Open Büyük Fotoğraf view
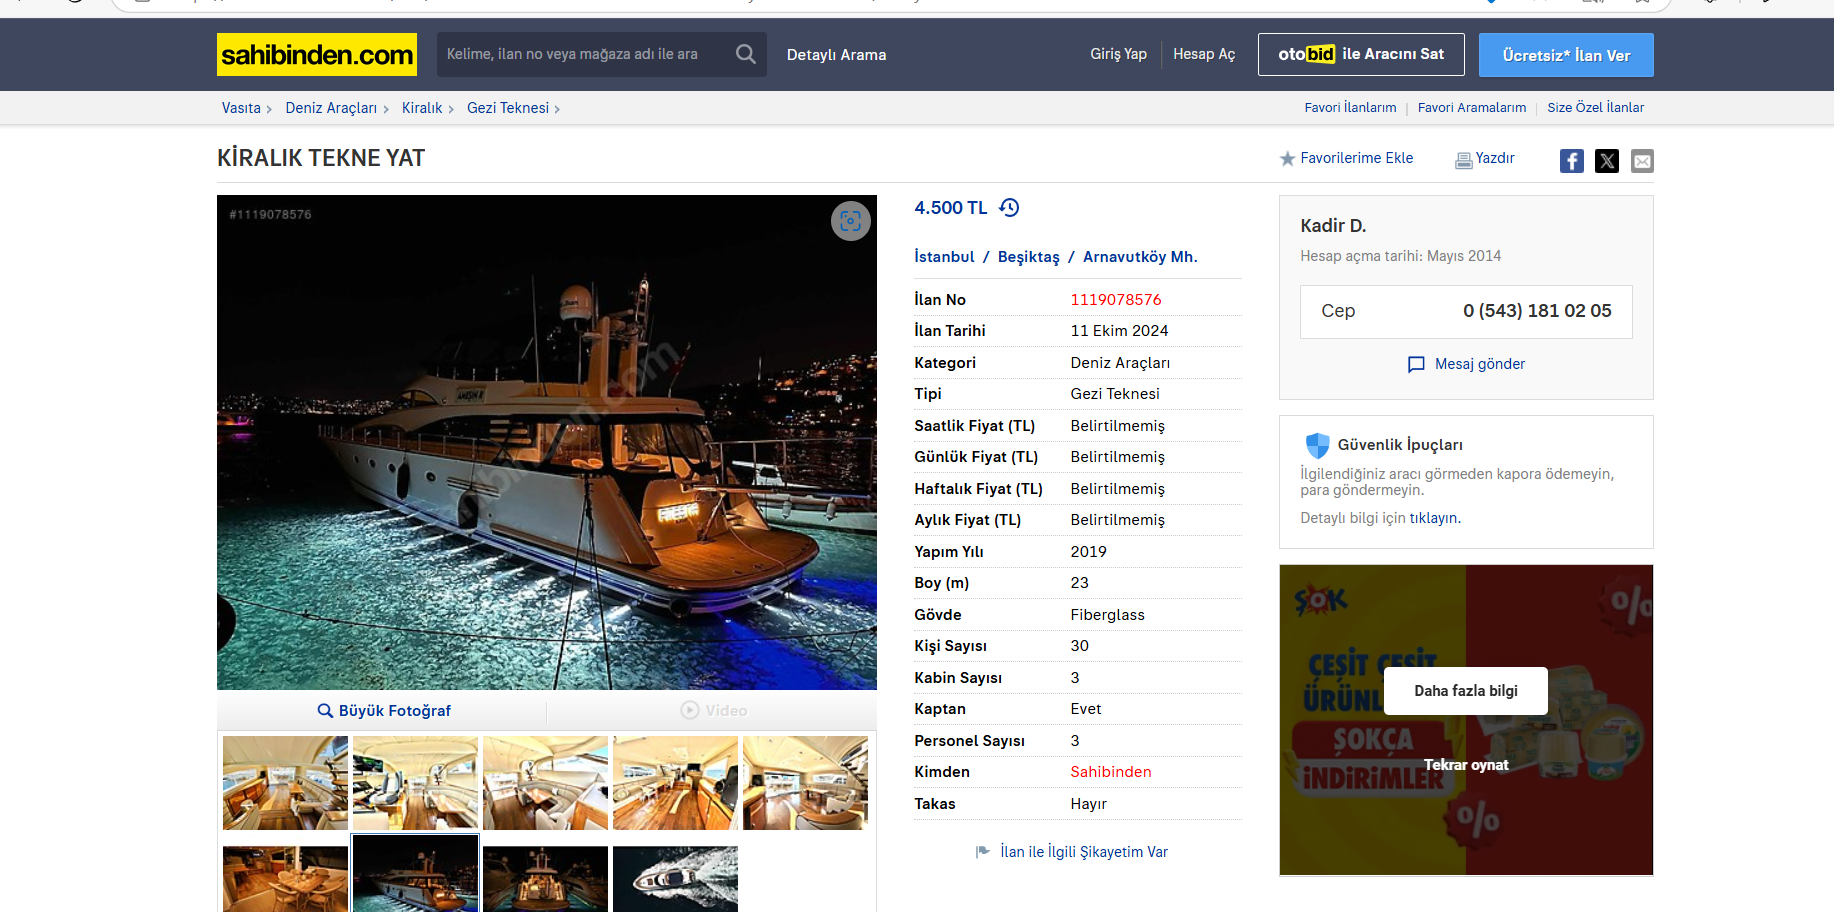This screenshot has width=1834, height=912. click(x=384, y=710)
